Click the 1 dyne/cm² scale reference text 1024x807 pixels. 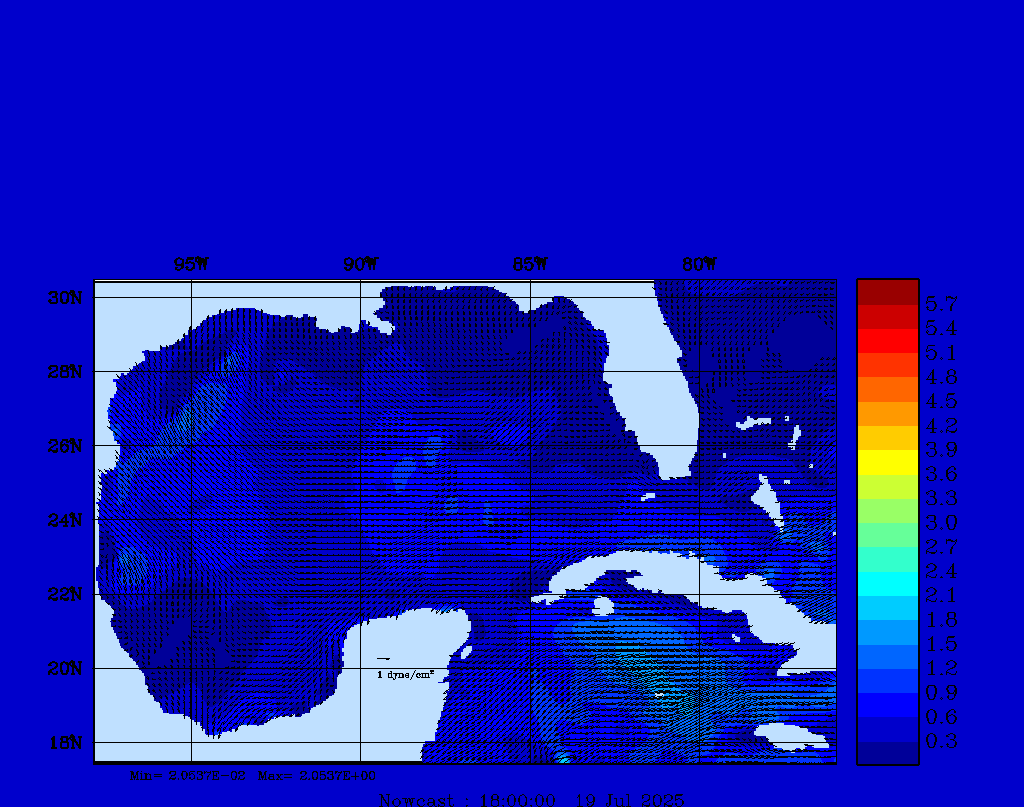click(x=405, y=675)
